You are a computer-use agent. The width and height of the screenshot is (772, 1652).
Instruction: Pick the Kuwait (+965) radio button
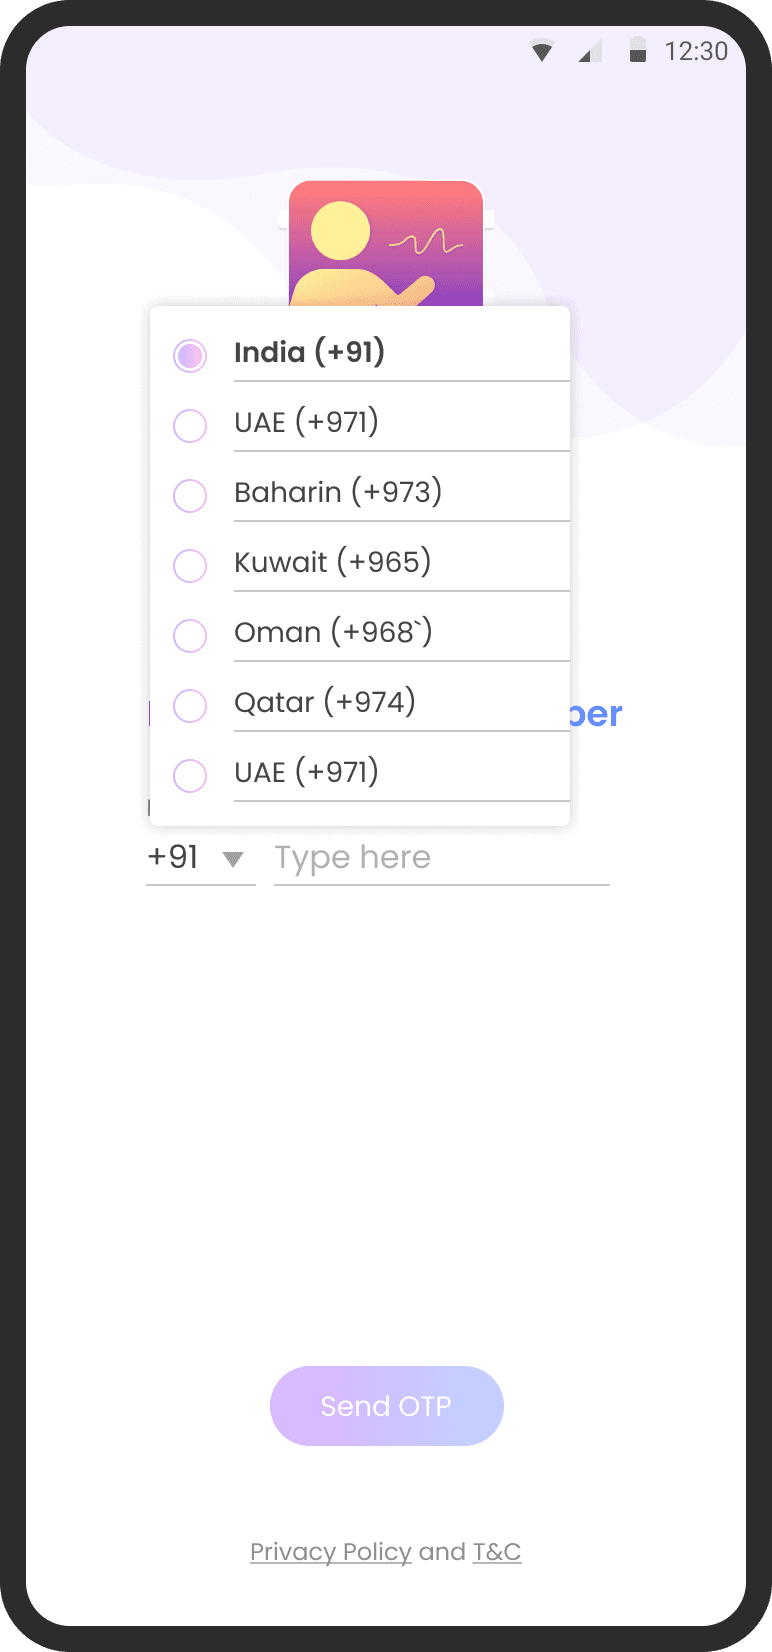click(190, 565)
